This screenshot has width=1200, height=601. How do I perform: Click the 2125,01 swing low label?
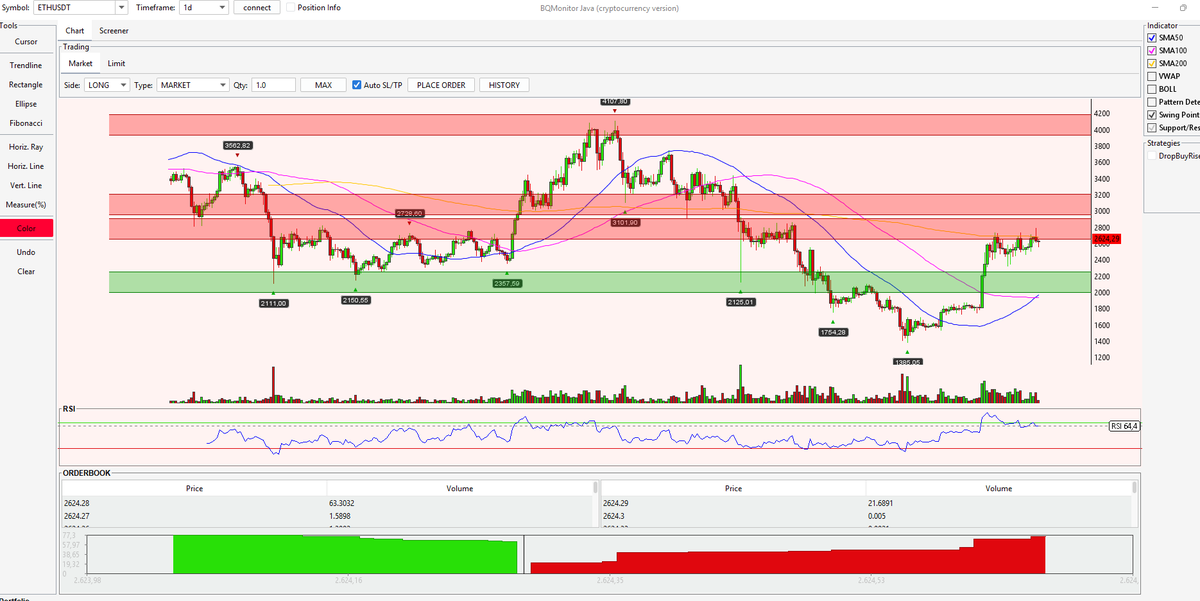click(741, 301)
